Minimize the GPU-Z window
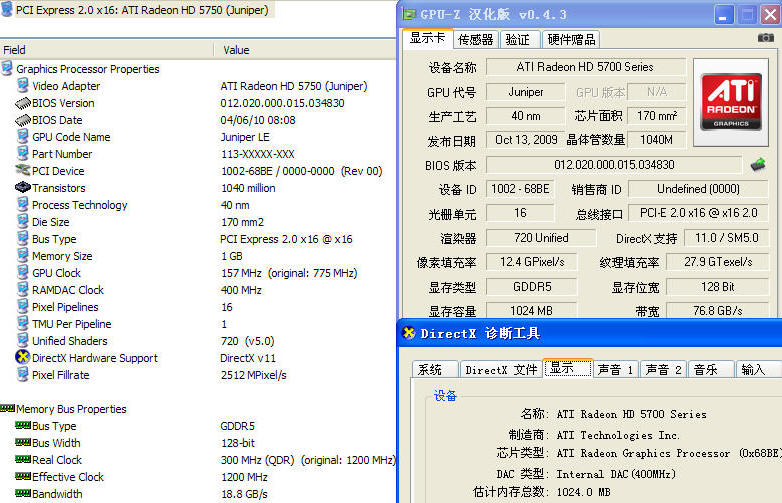 point(723,14)
